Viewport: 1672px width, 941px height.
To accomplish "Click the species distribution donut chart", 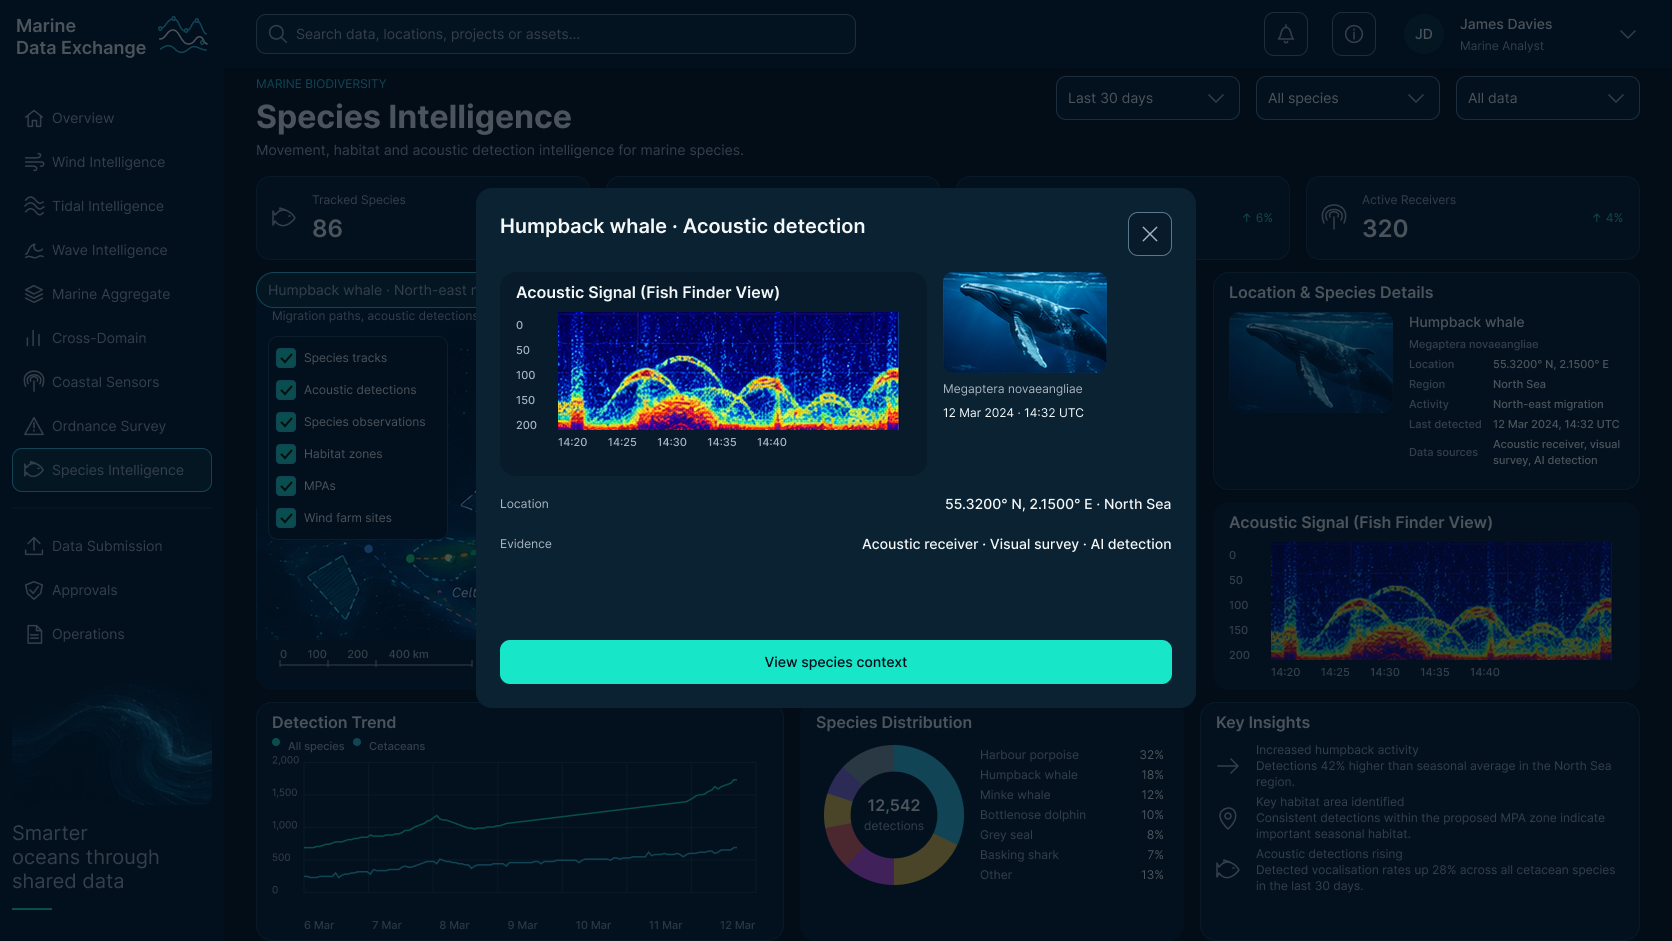I will coord(894,815).
